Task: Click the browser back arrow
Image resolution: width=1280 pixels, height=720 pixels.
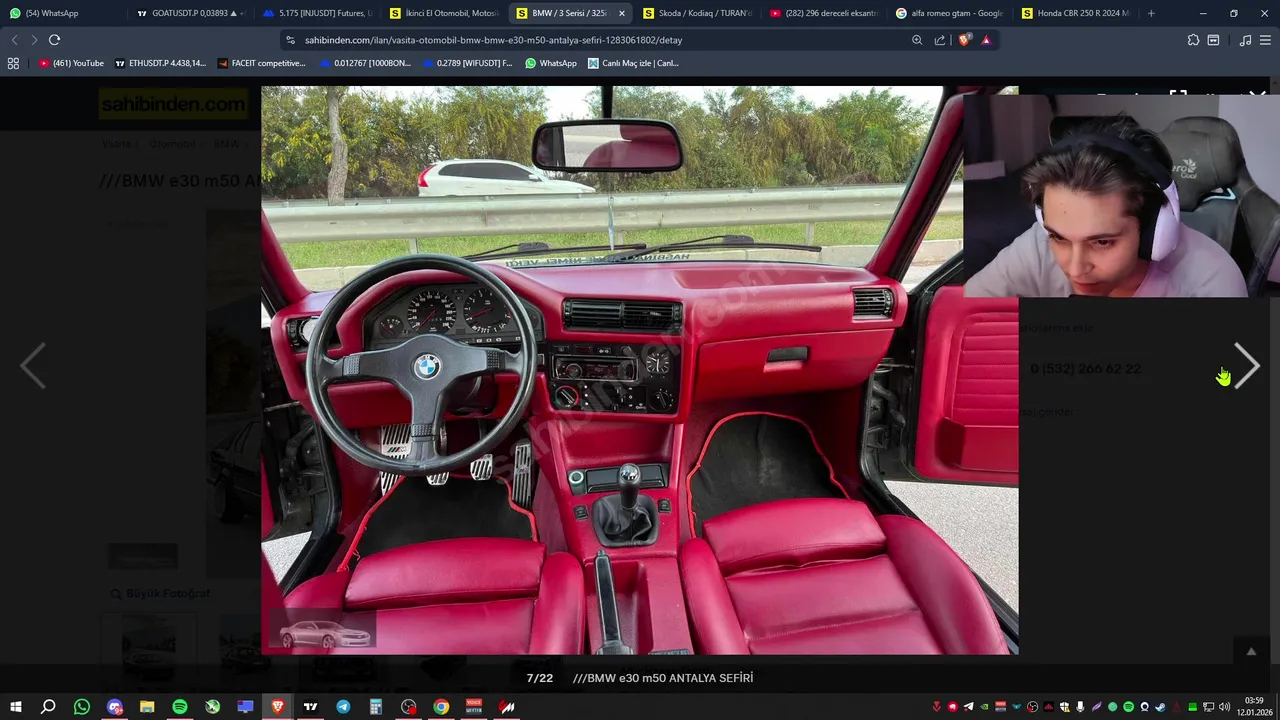Action: [14, 40]
